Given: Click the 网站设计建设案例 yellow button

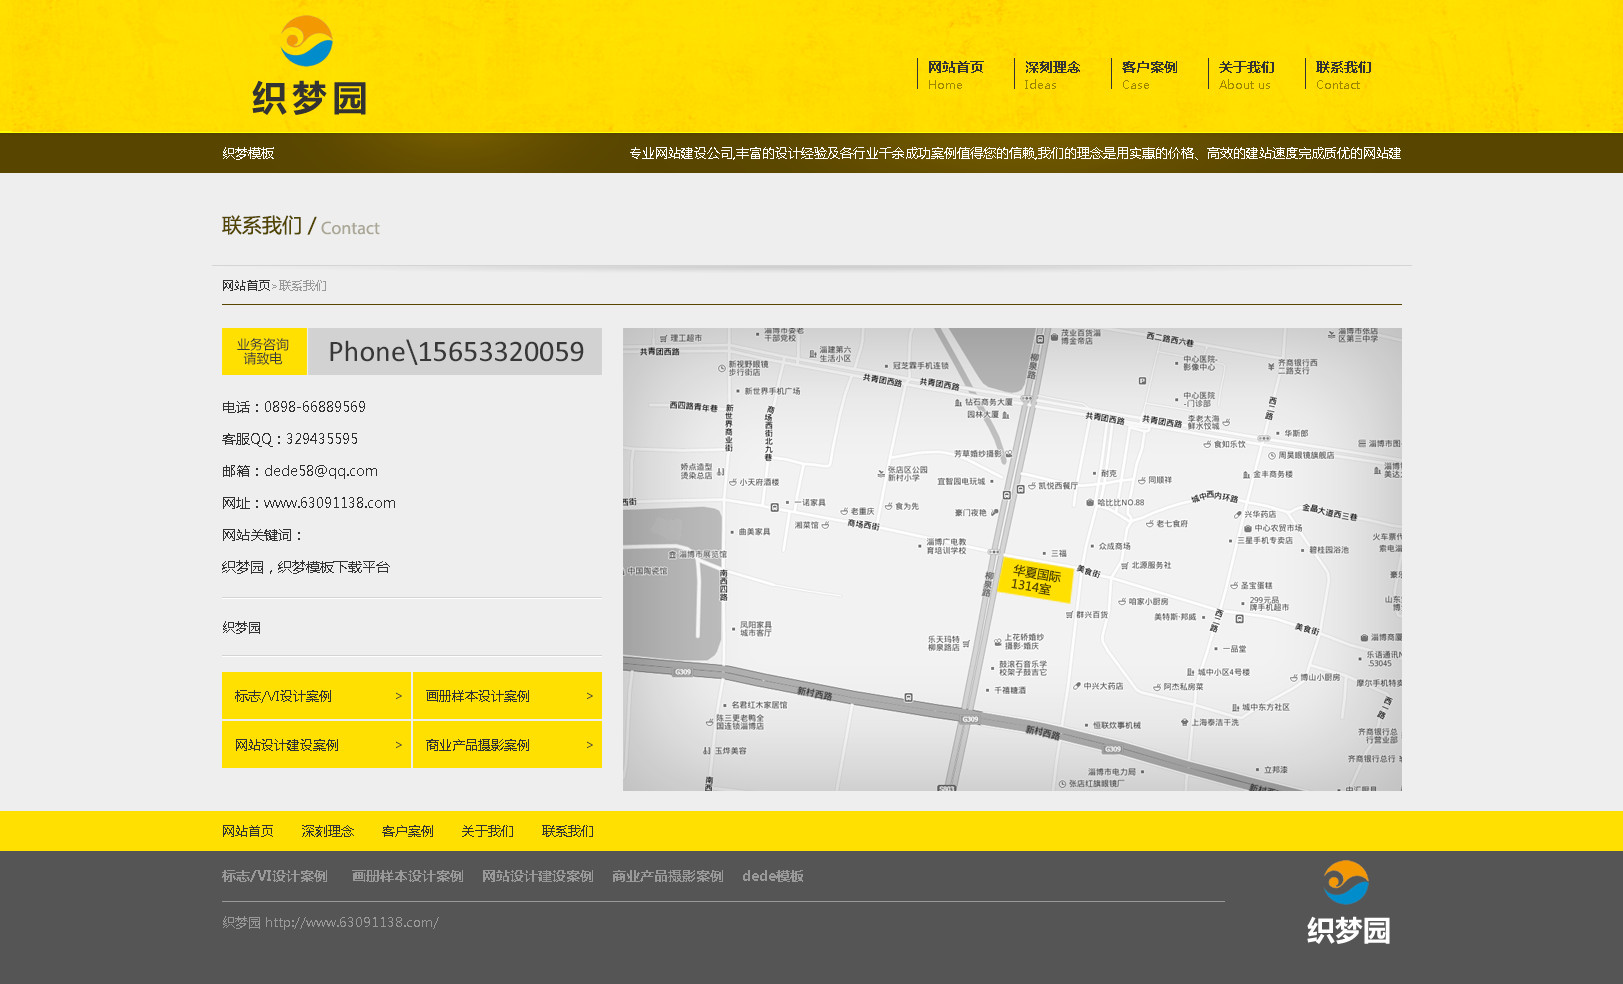Looking at the screenshot, I should point(316,745).
